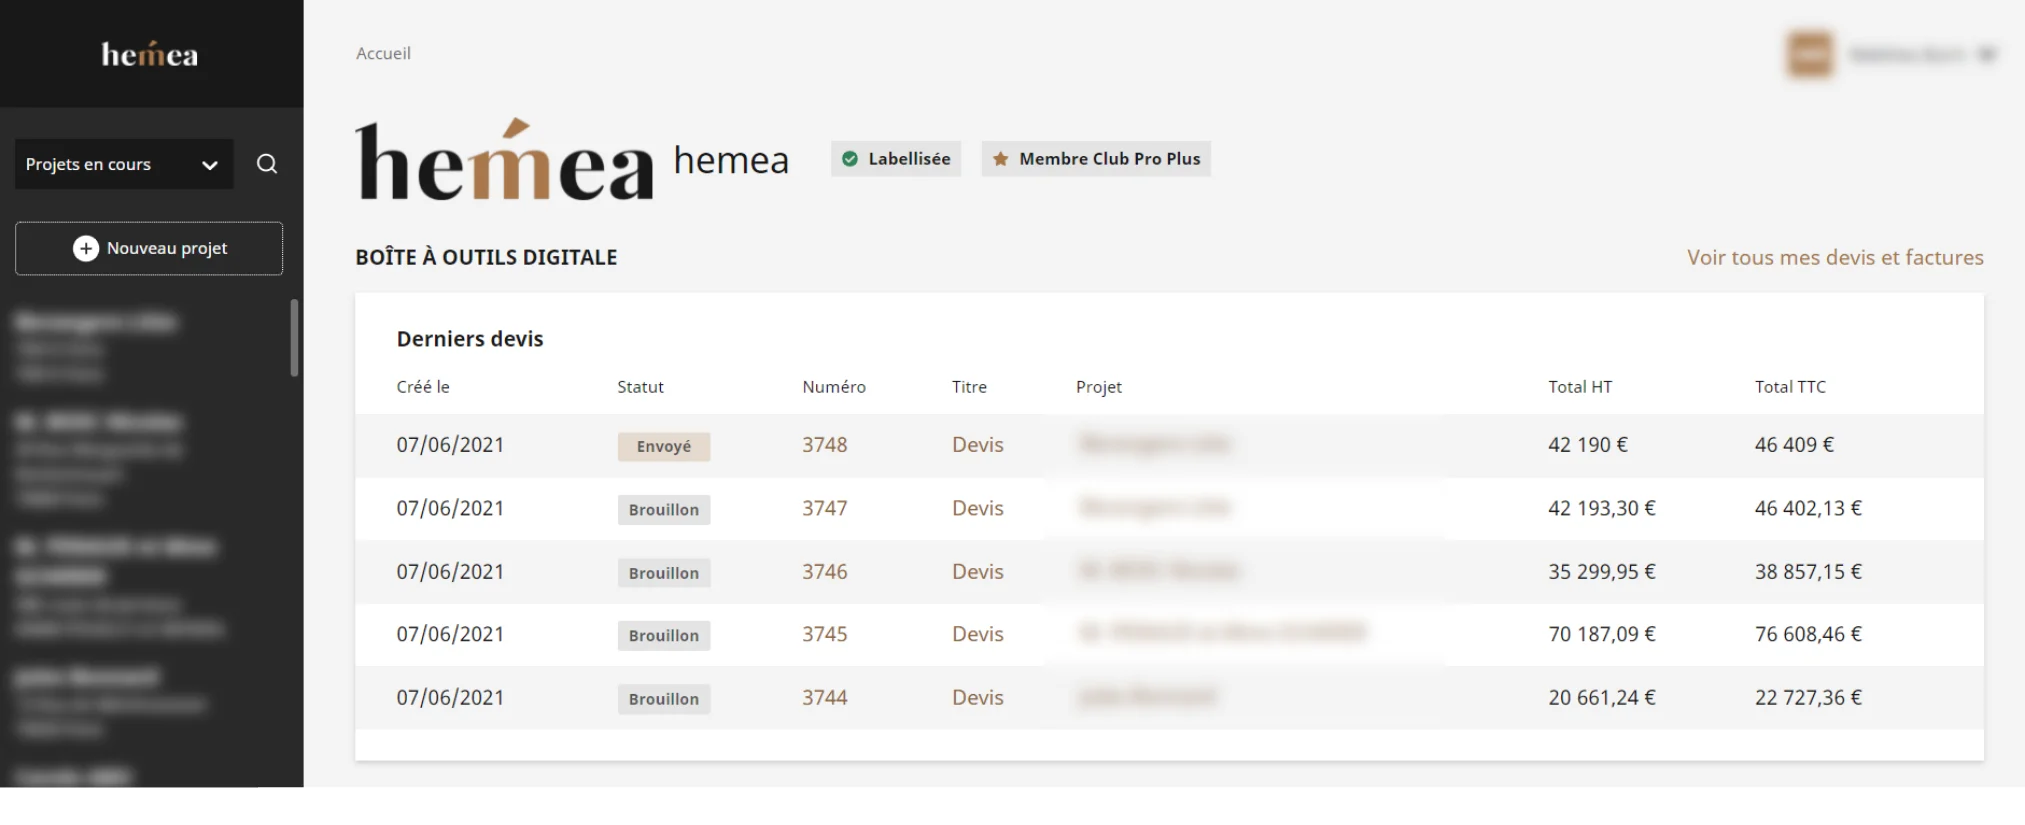The width and height of the screenshot is (2025, 825).
Task: Click total HT value '35 299,95 €'
Action: pyautogui.click(x=1602, y=572)
